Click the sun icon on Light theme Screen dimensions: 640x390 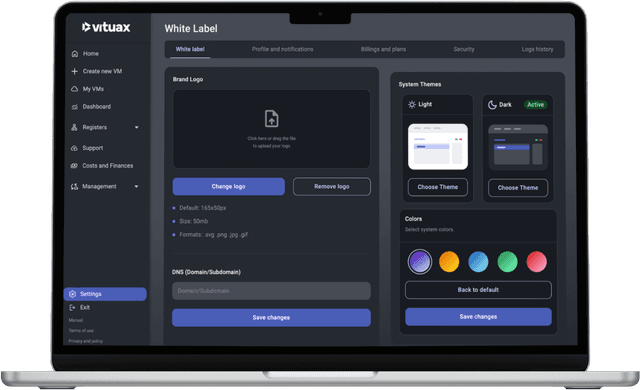[412, 104]
